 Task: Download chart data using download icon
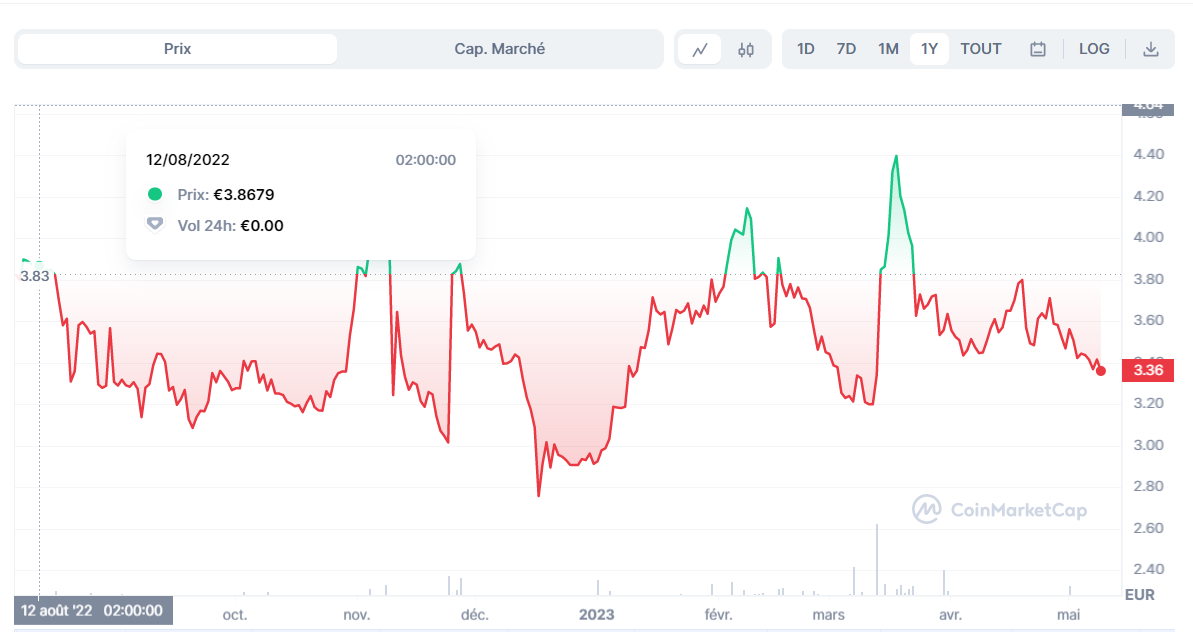click(1151, 49)
